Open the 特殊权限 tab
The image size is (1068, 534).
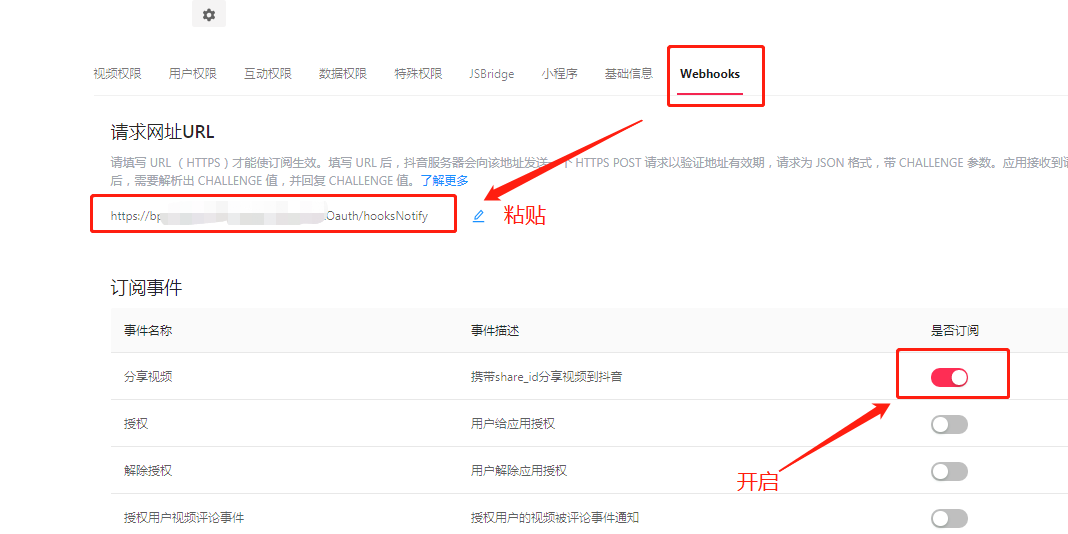(418, 74)
